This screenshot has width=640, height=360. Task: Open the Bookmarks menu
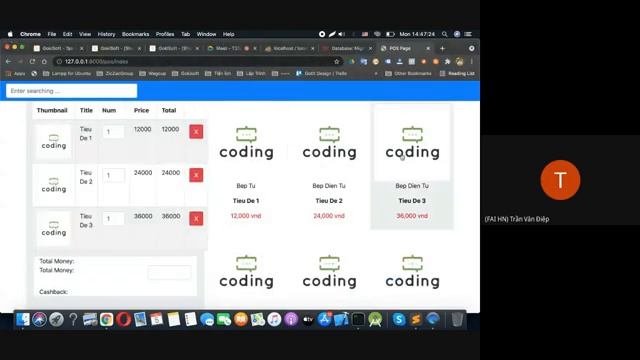136,34
